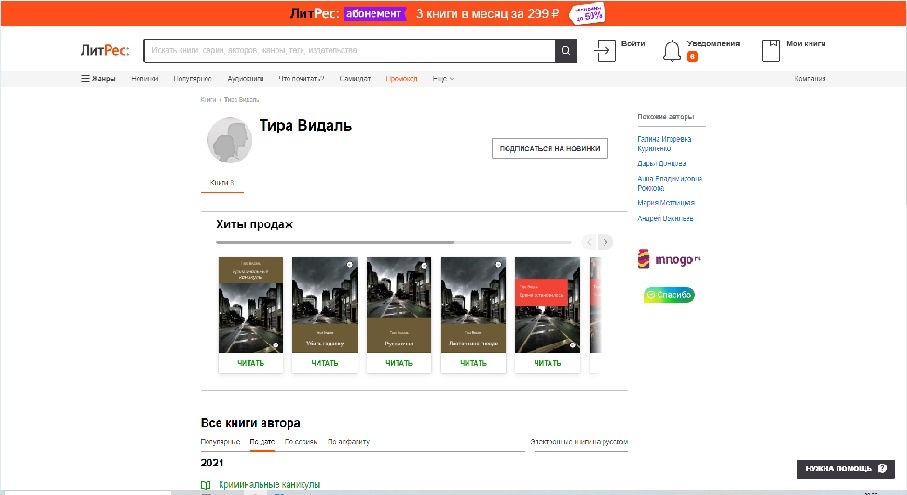Open red-label fifth book cover

click(547, 305)
